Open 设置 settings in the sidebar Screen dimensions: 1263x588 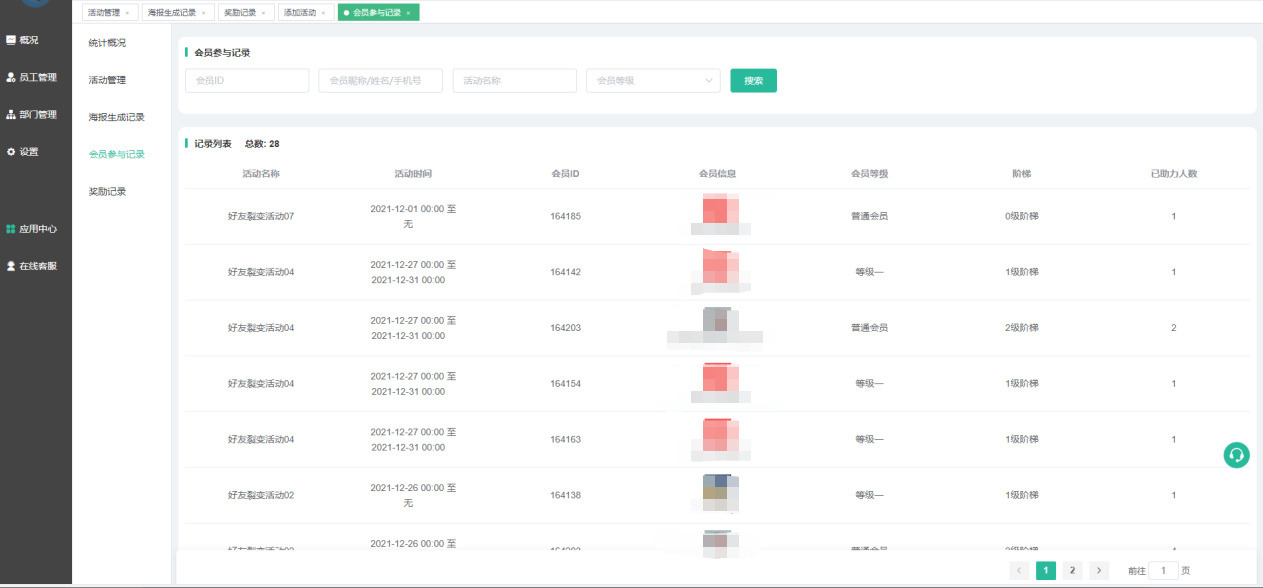23,152
